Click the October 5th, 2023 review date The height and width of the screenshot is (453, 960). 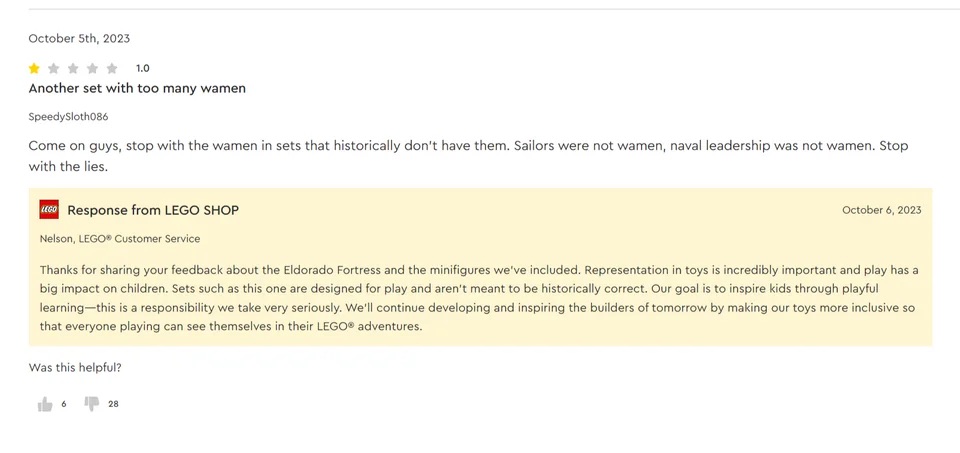[79, 39]
